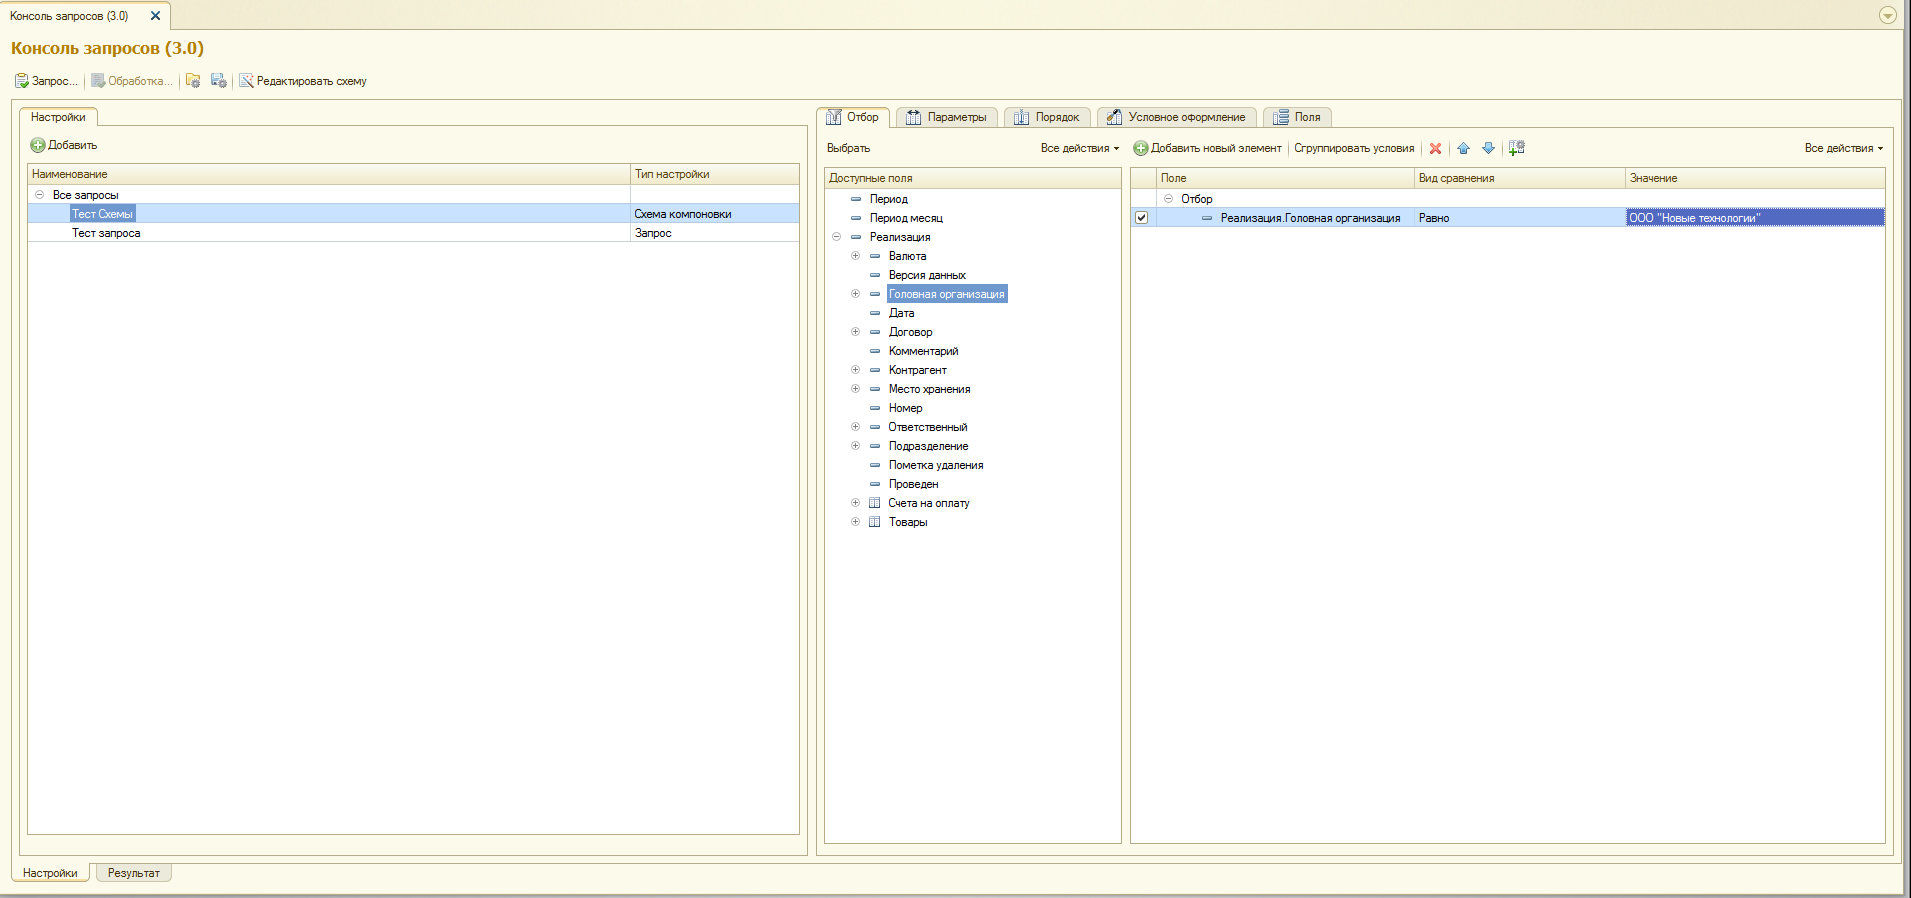Expand the Головная организация field node
Viewport: 1911px width, 898px height.
click(856, 294)
